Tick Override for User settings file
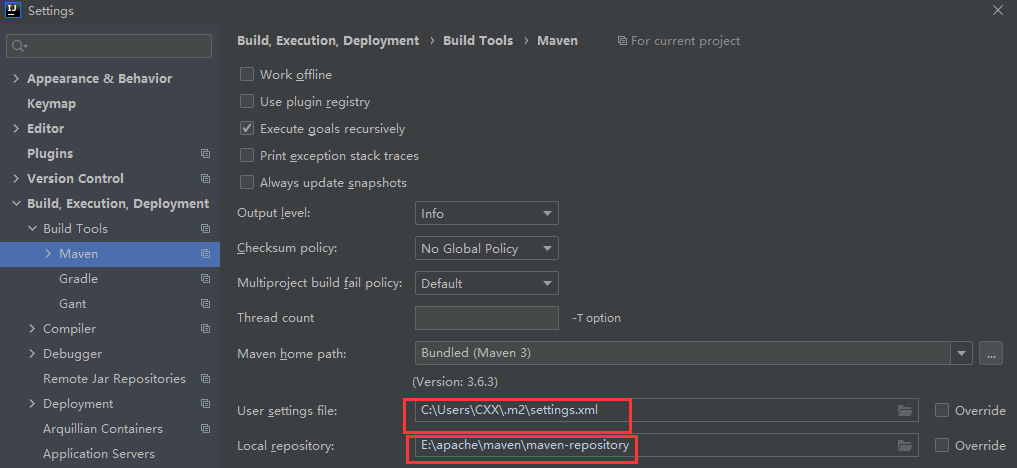This screenshot has height=468, width=1017. (942, 410)
